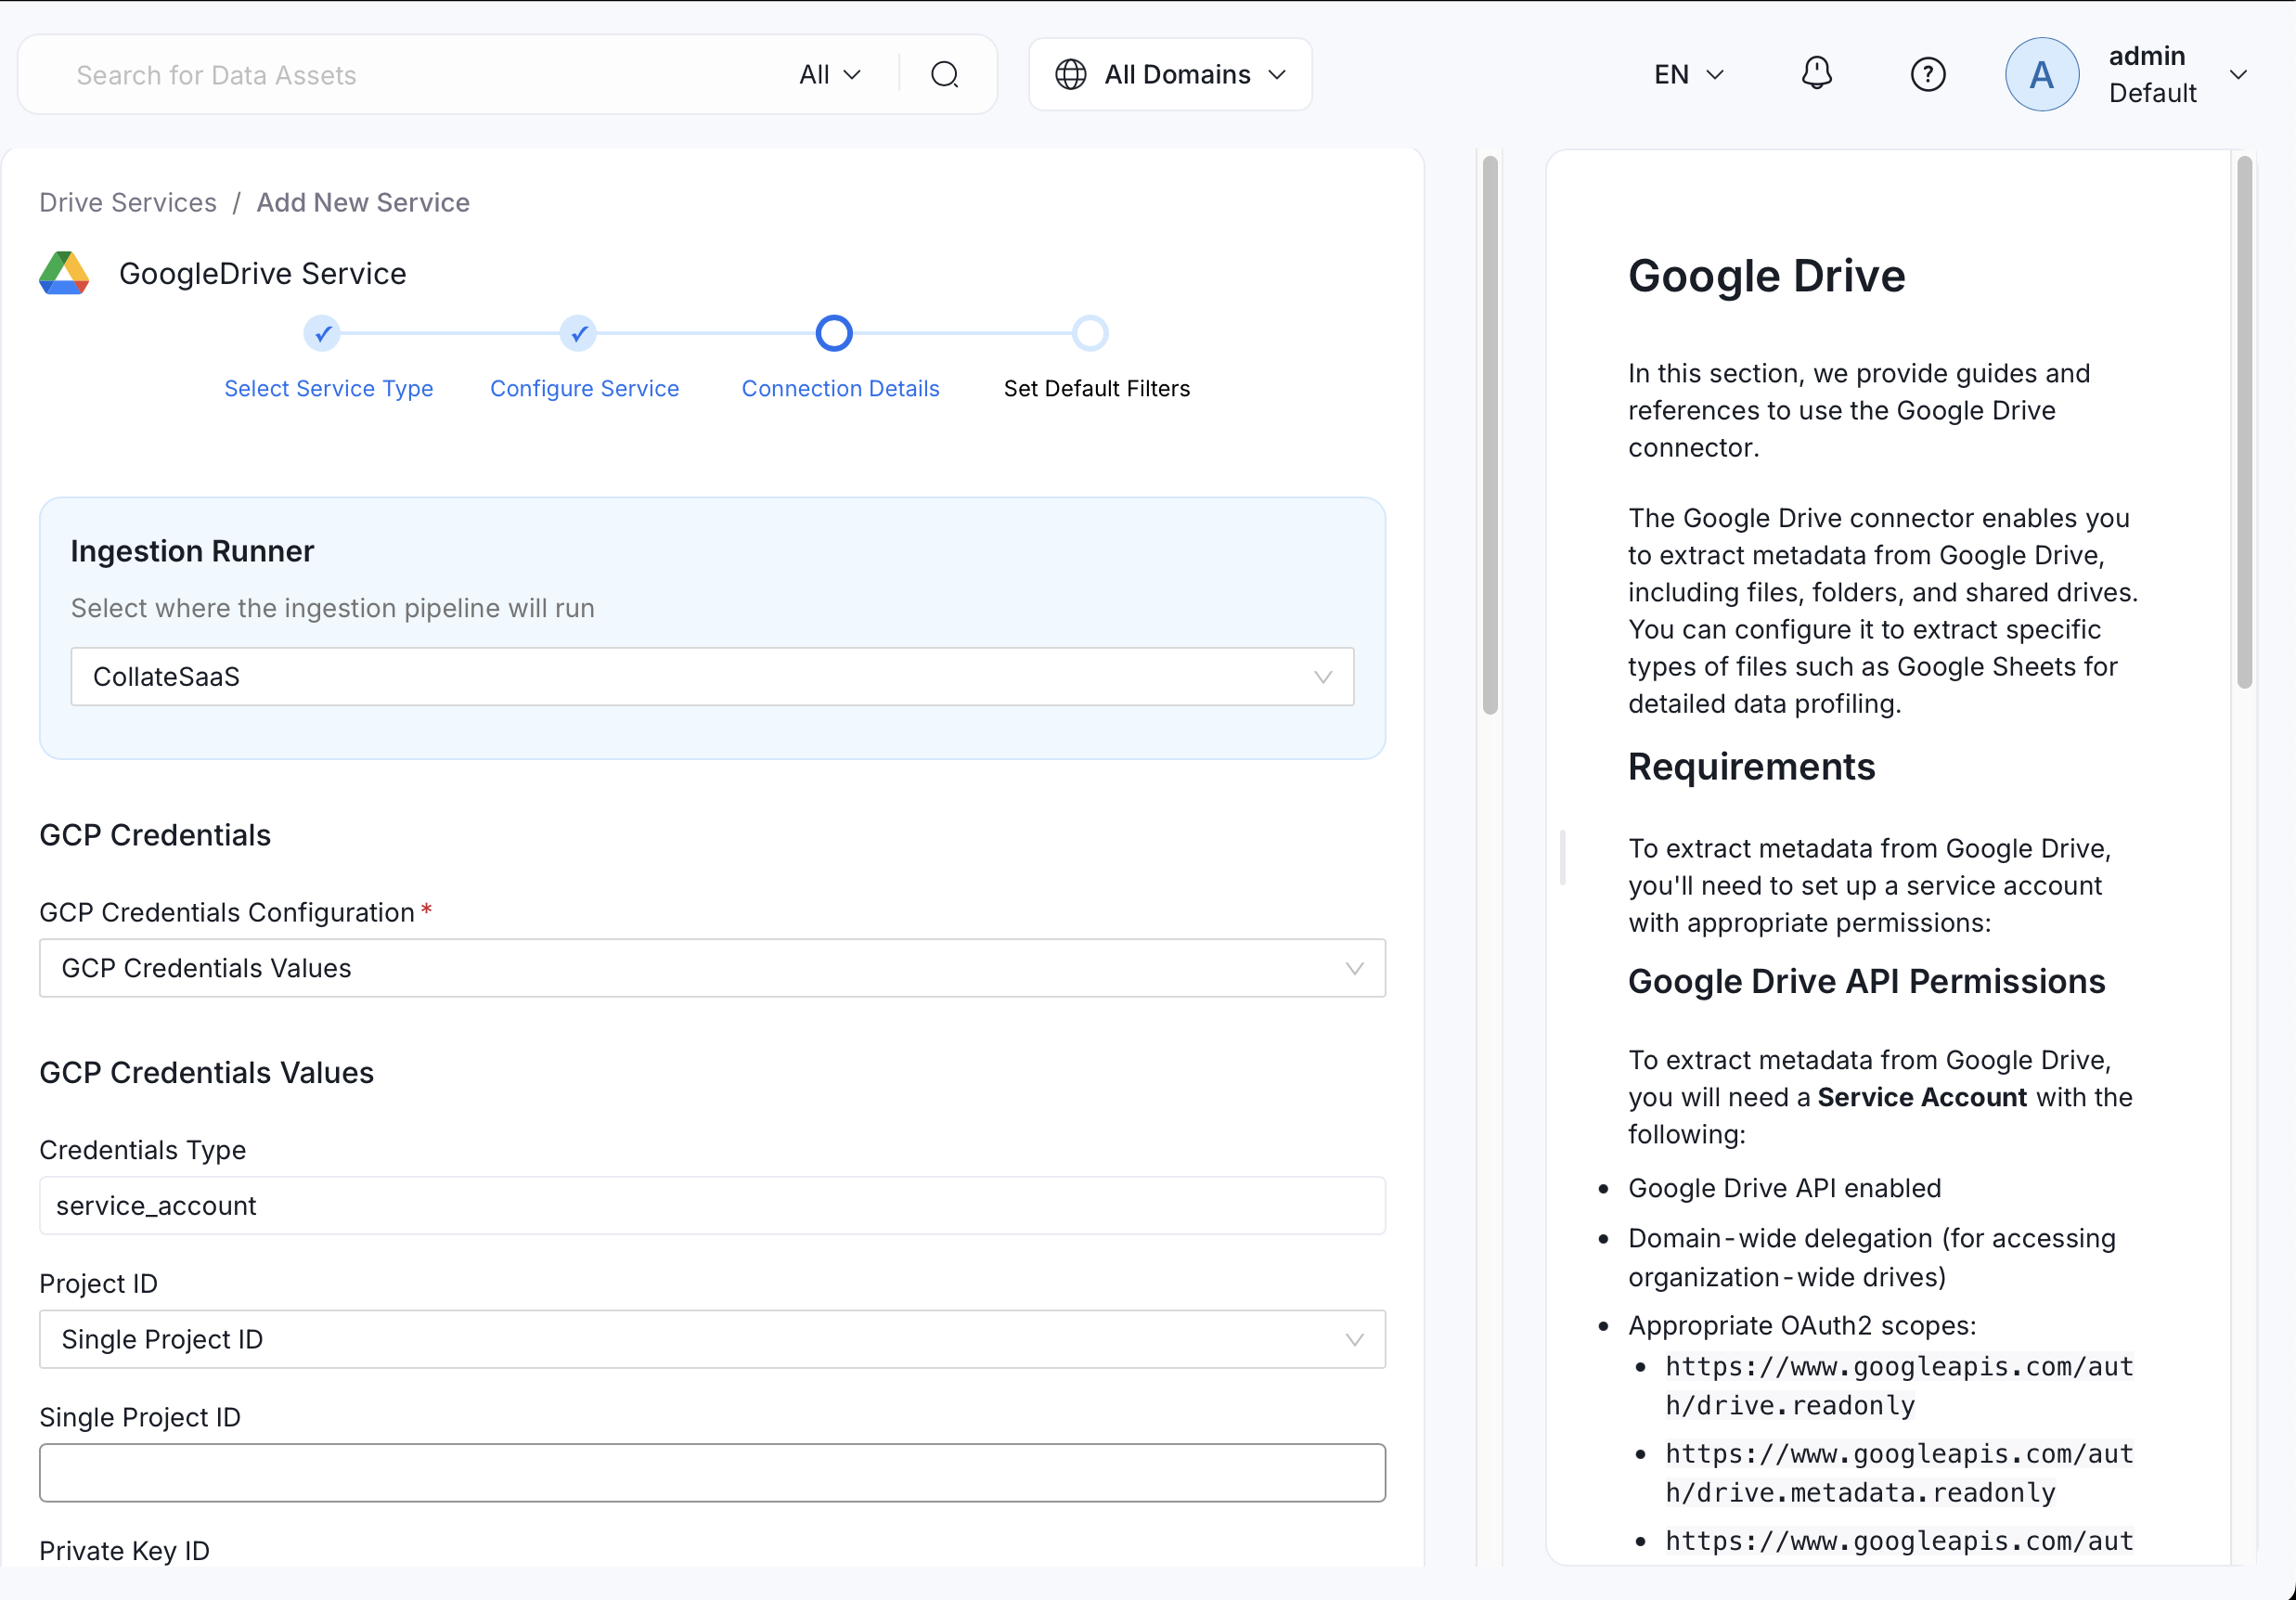Click the Google Drive service logo
The height and width of the screenshot is (1600, 2296).
click(x=63, y=272)
